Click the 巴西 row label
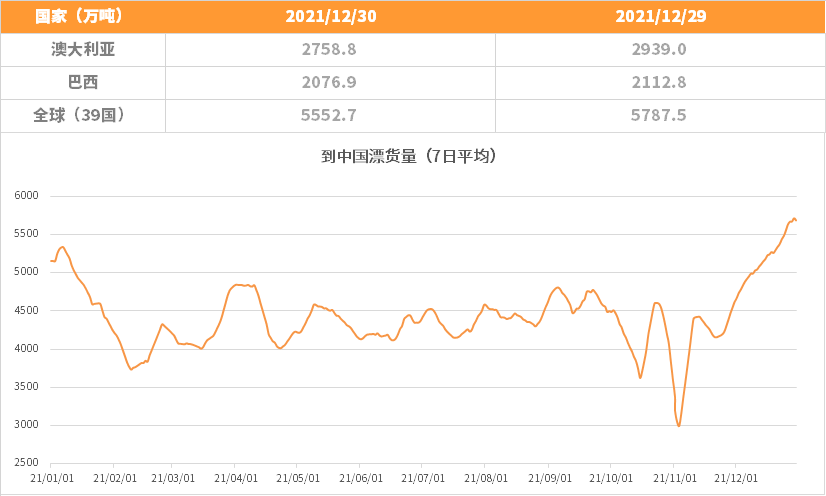 coord(83,82)
